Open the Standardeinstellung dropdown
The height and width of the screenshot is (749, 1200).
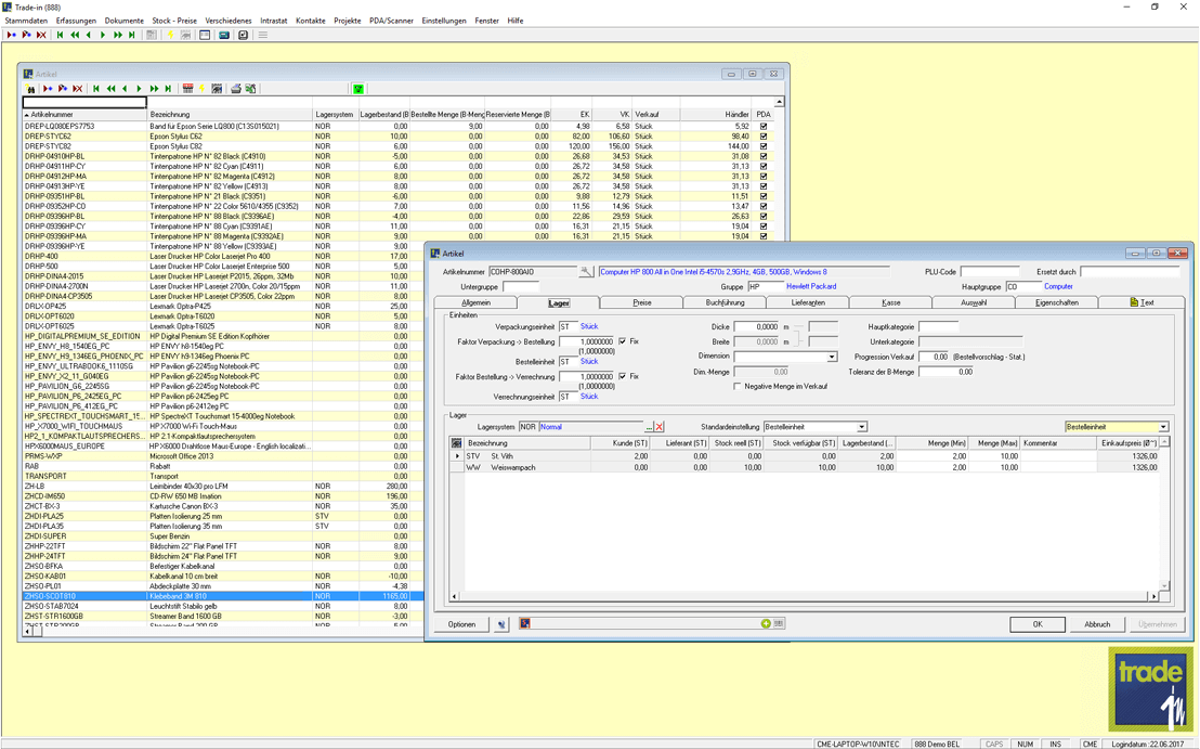862,427
